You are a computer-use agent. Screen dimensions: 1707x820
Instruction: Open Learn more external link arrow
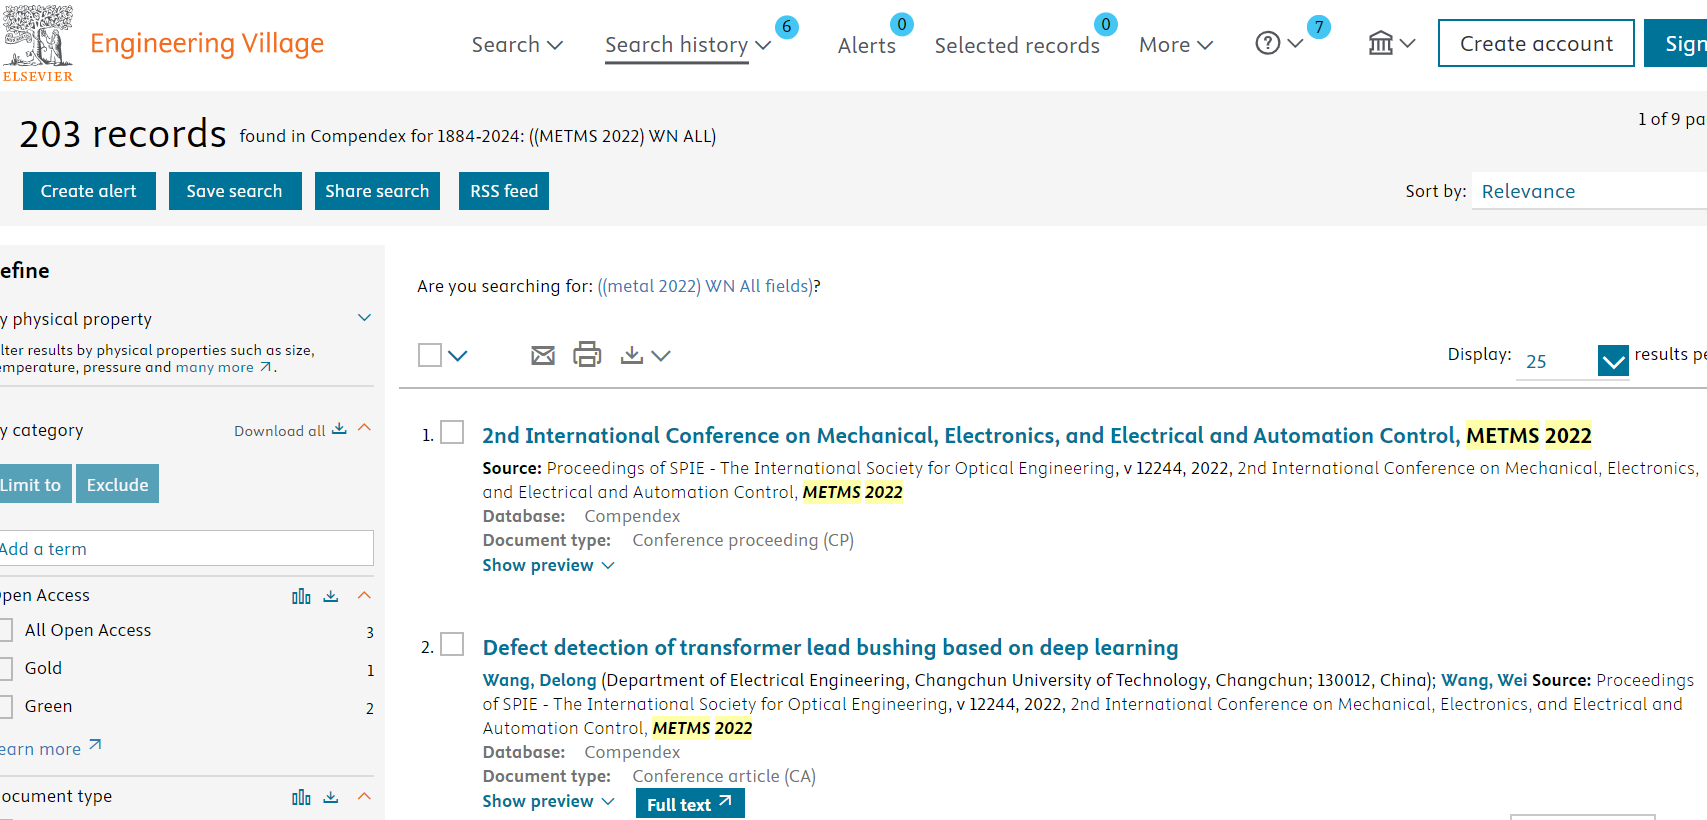click(x=95, y=745)
